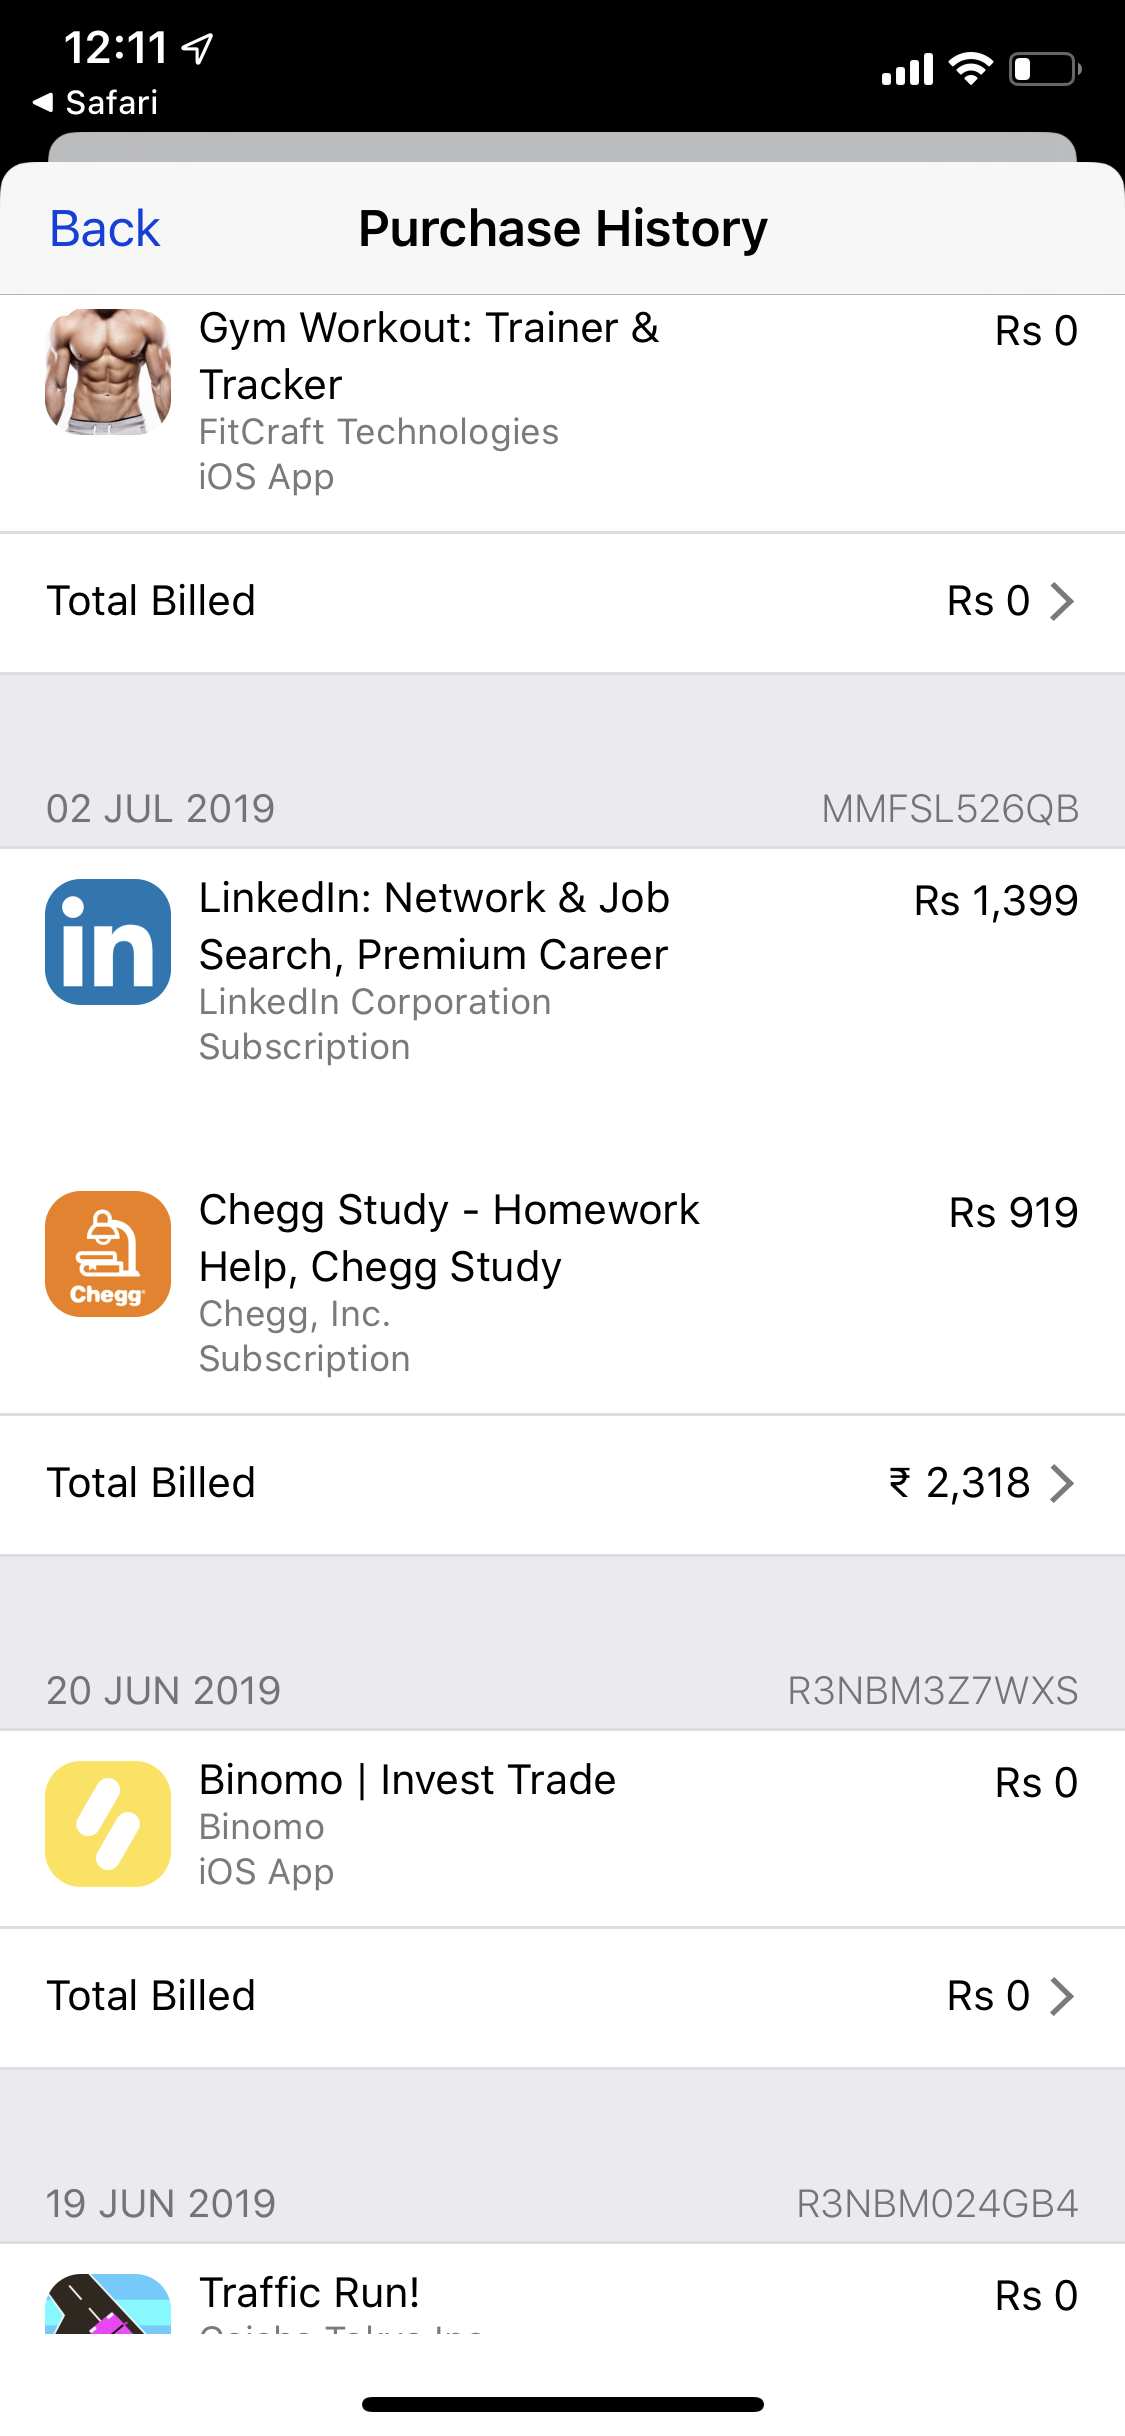Tap order ID R3NBM3Z7WXS
Screen dimensions: 1125x2436
pos(933,1691)
